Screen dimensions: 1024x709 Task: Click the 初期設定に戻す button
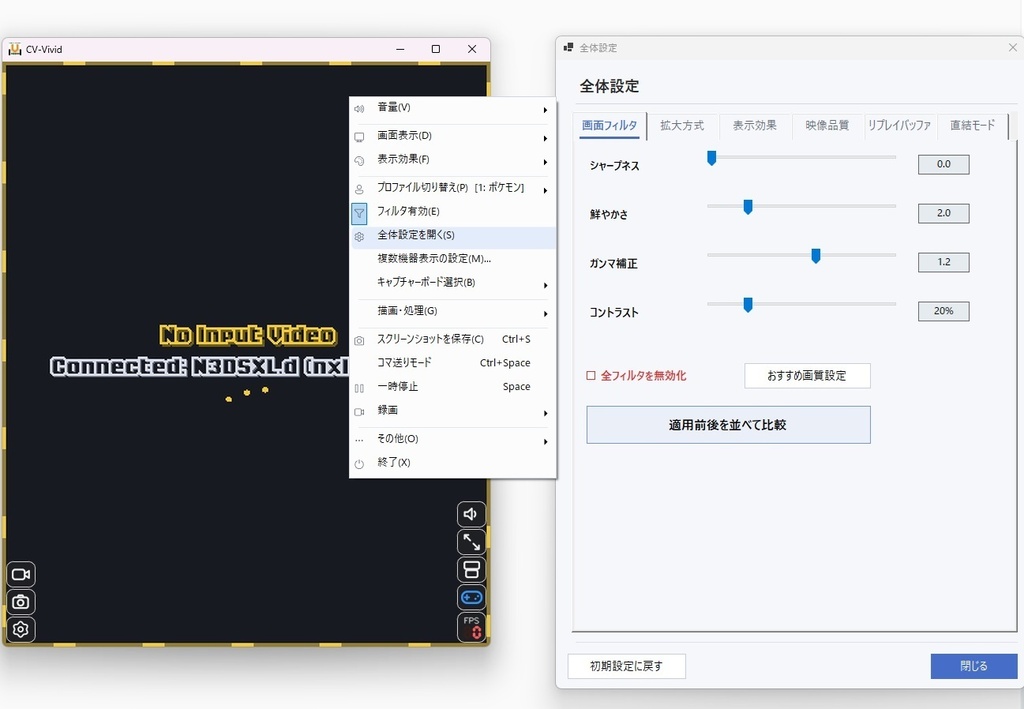[627, 667]
